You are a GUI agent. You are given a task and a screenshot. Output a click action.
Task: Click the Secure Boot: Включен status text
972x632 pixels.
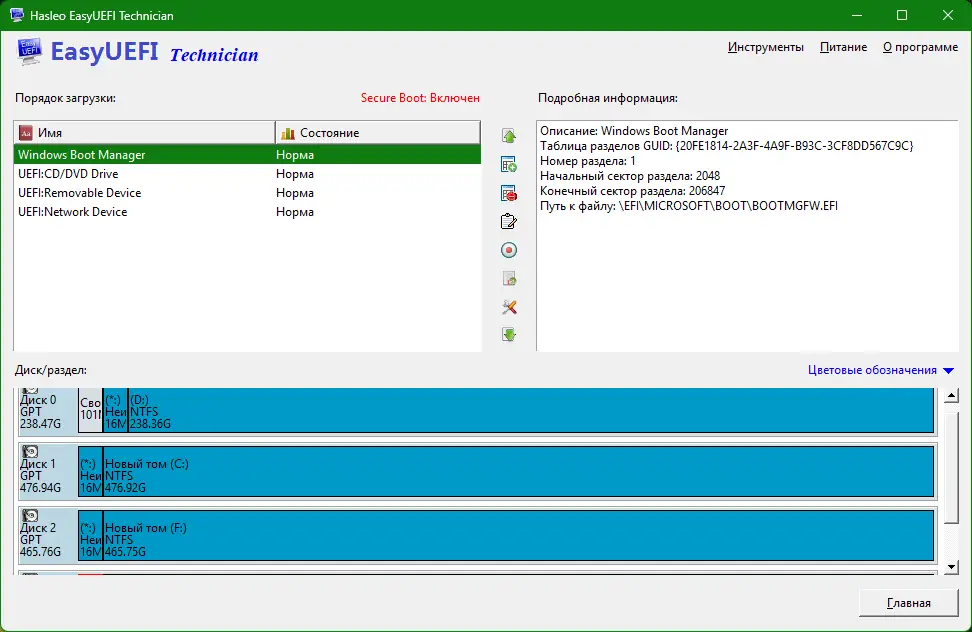pyautogui.click(x=420, y=98)
